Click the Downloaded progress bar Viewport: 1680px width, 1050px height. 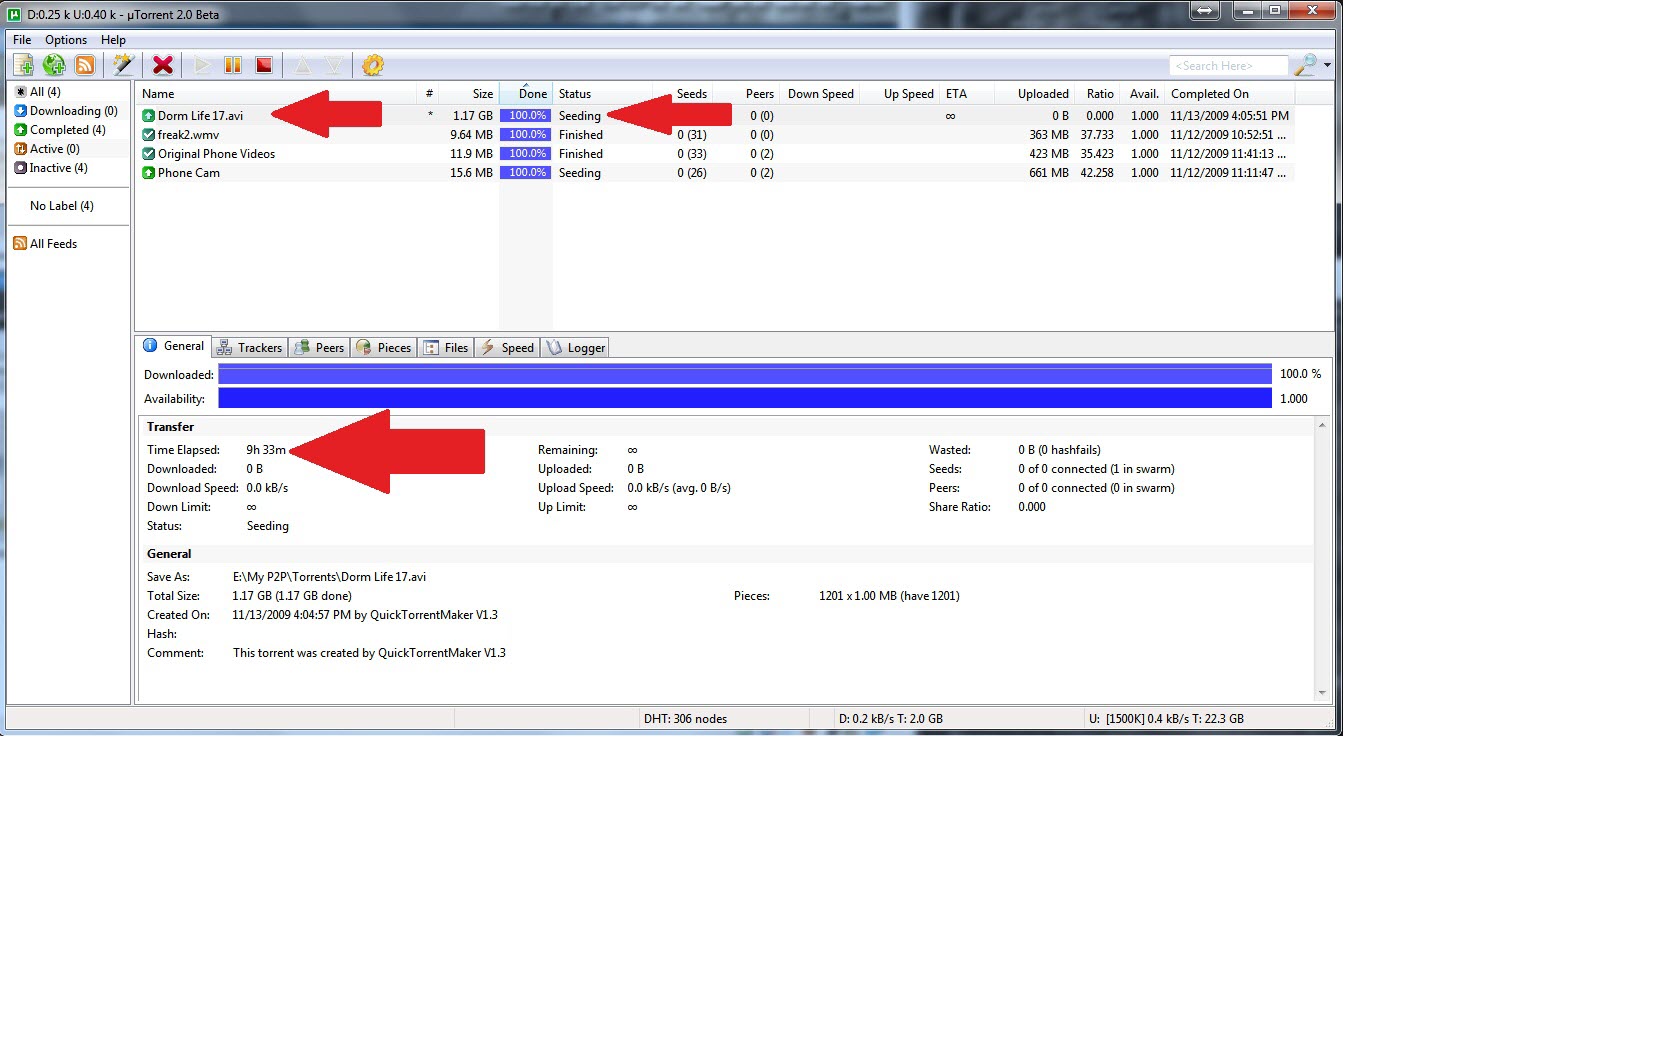(x=744, y=375)
